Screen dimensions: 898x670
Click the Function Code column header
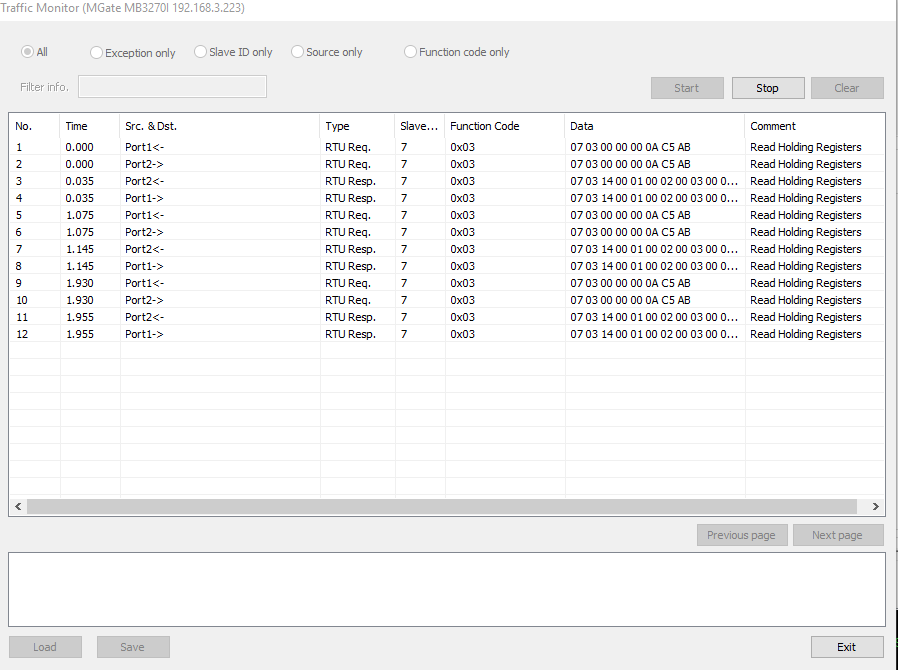click(505, 126)
